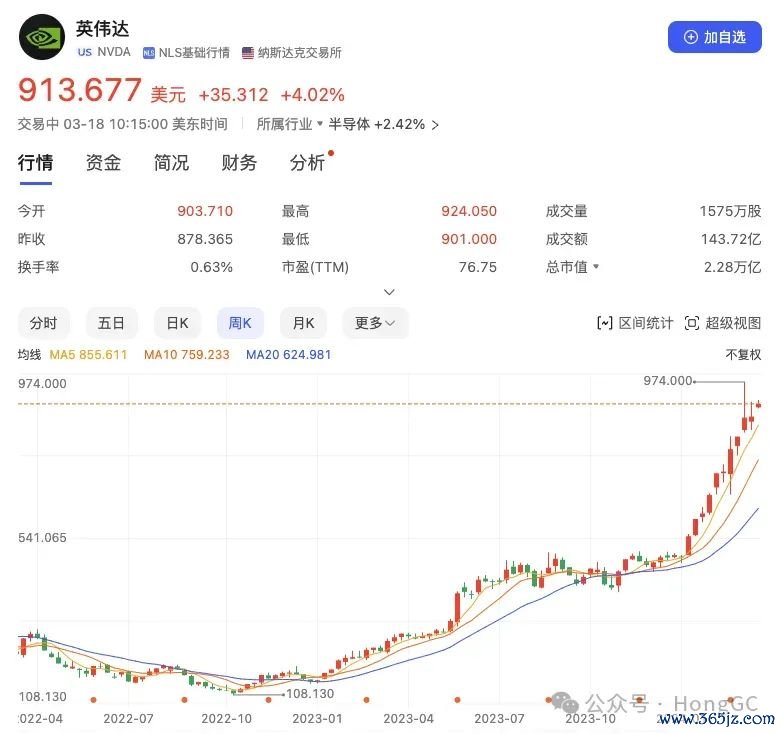
Task: Click the MA20 624.981 indicator
Action: click(288, 355)
